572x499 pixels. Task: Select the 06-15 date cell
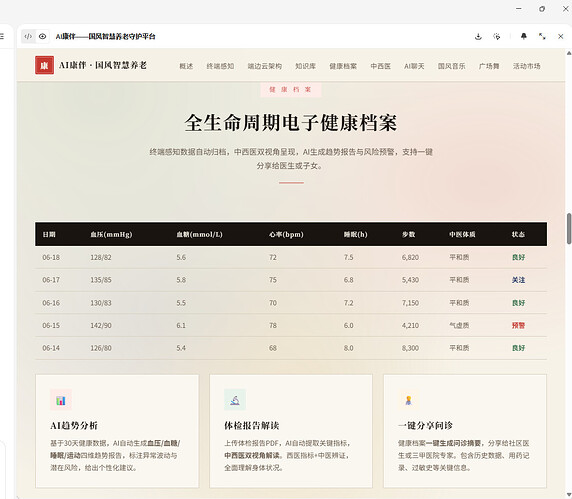click(51, 325)
